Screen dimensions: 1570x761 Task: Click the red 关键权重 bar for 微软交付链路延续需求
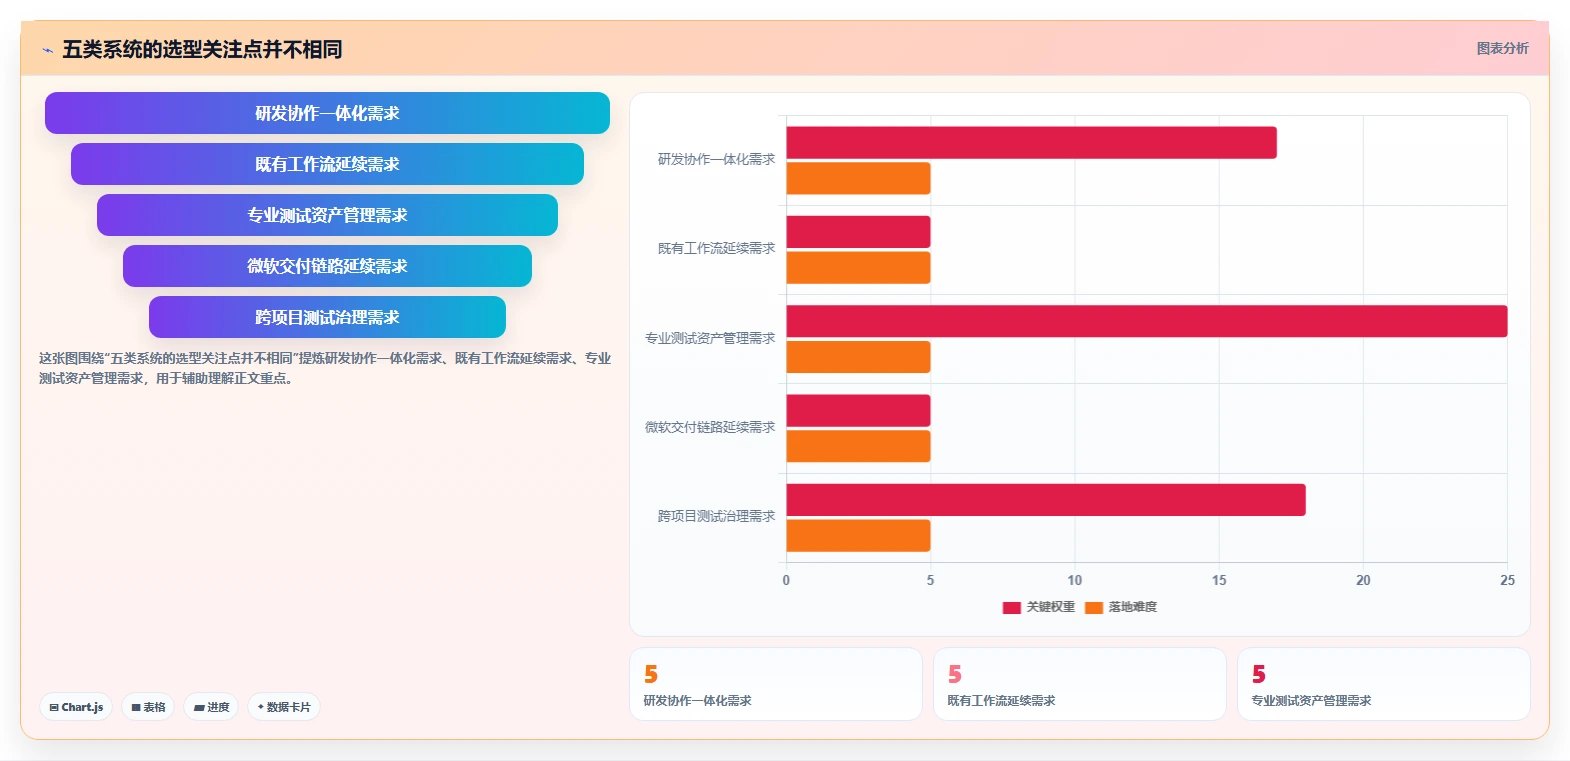tap(858, 411)
